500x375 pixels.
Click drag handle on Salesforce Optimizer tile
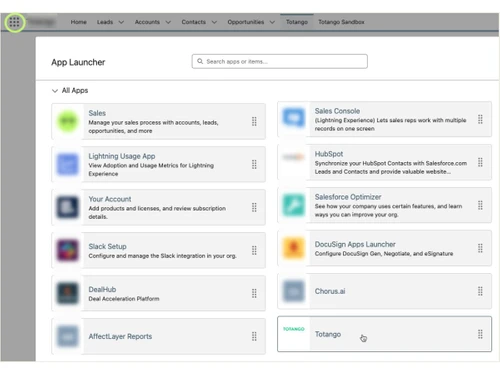click(x=480, y=205)
